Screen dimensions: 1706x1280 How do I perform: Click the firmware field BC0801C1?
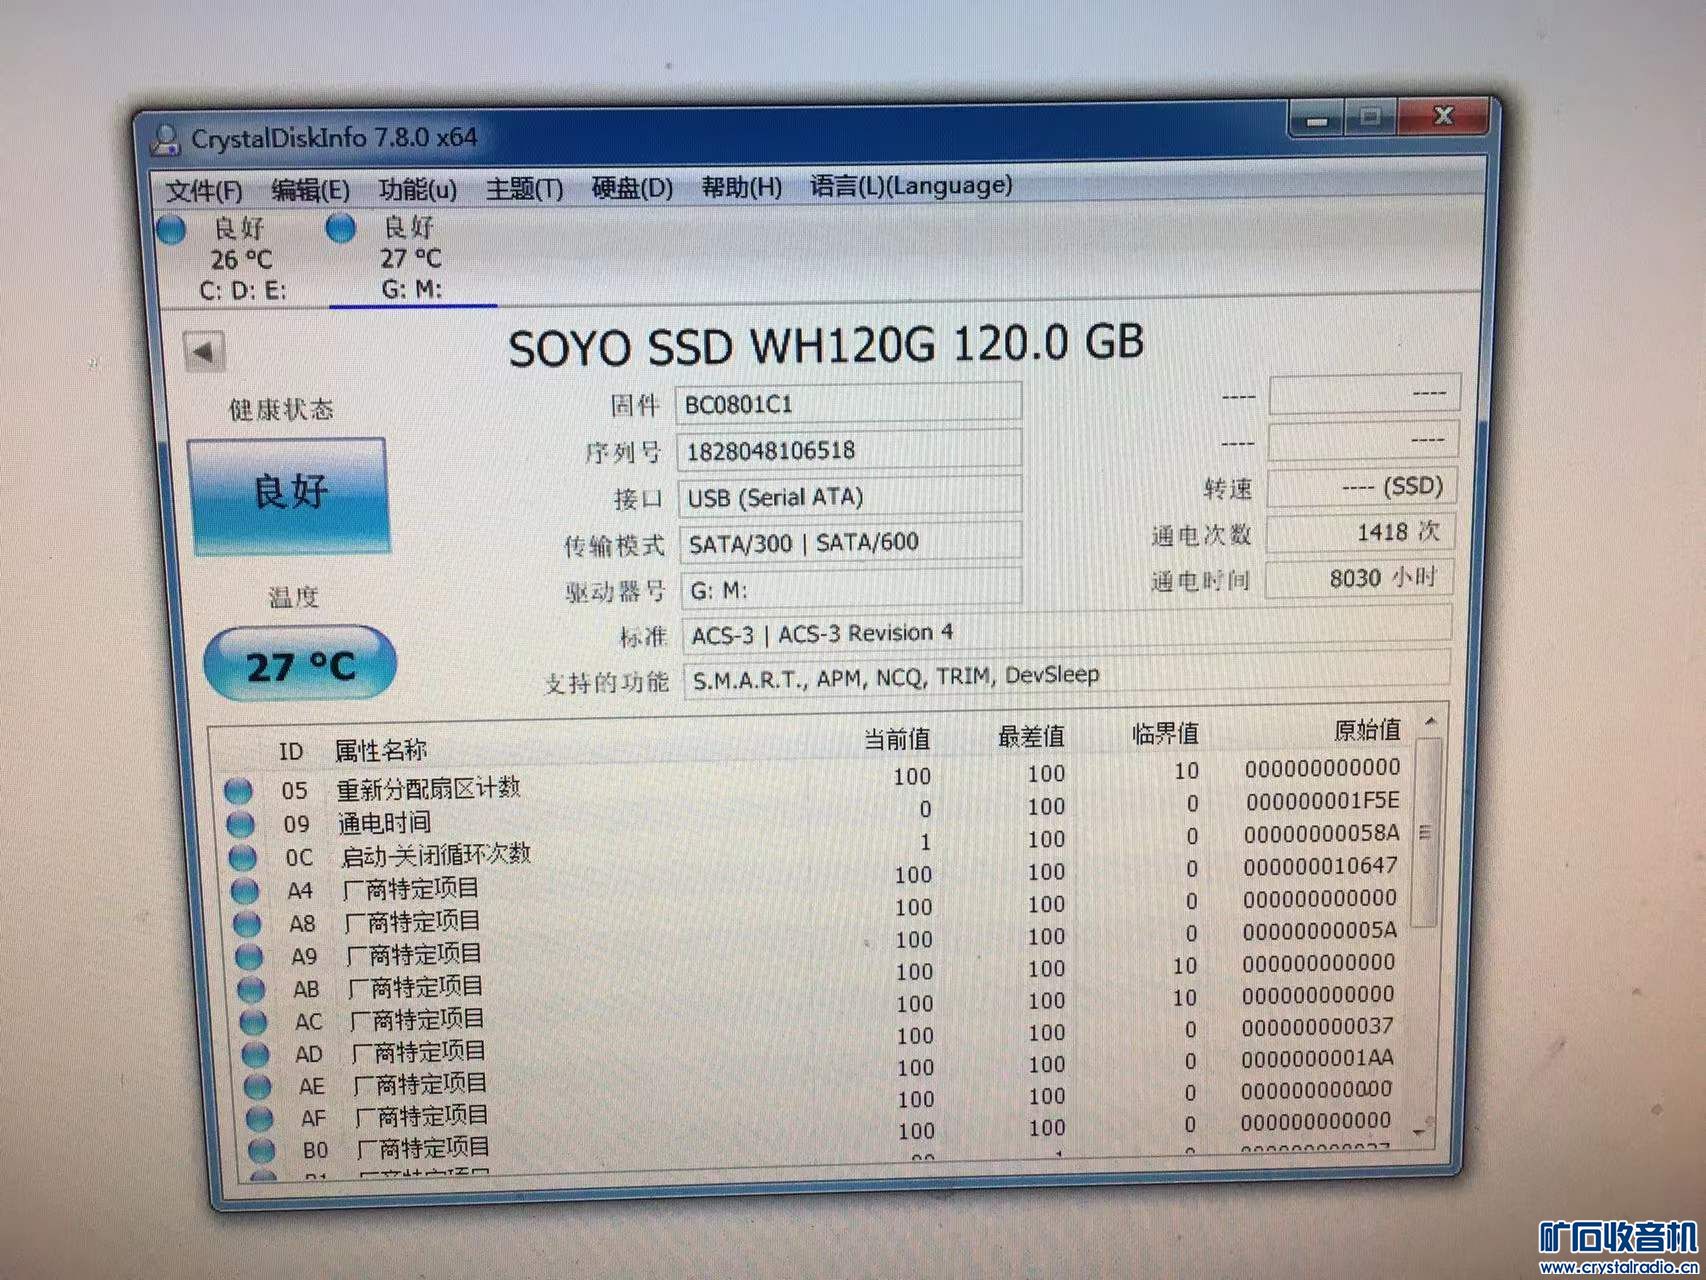(848, 404)
